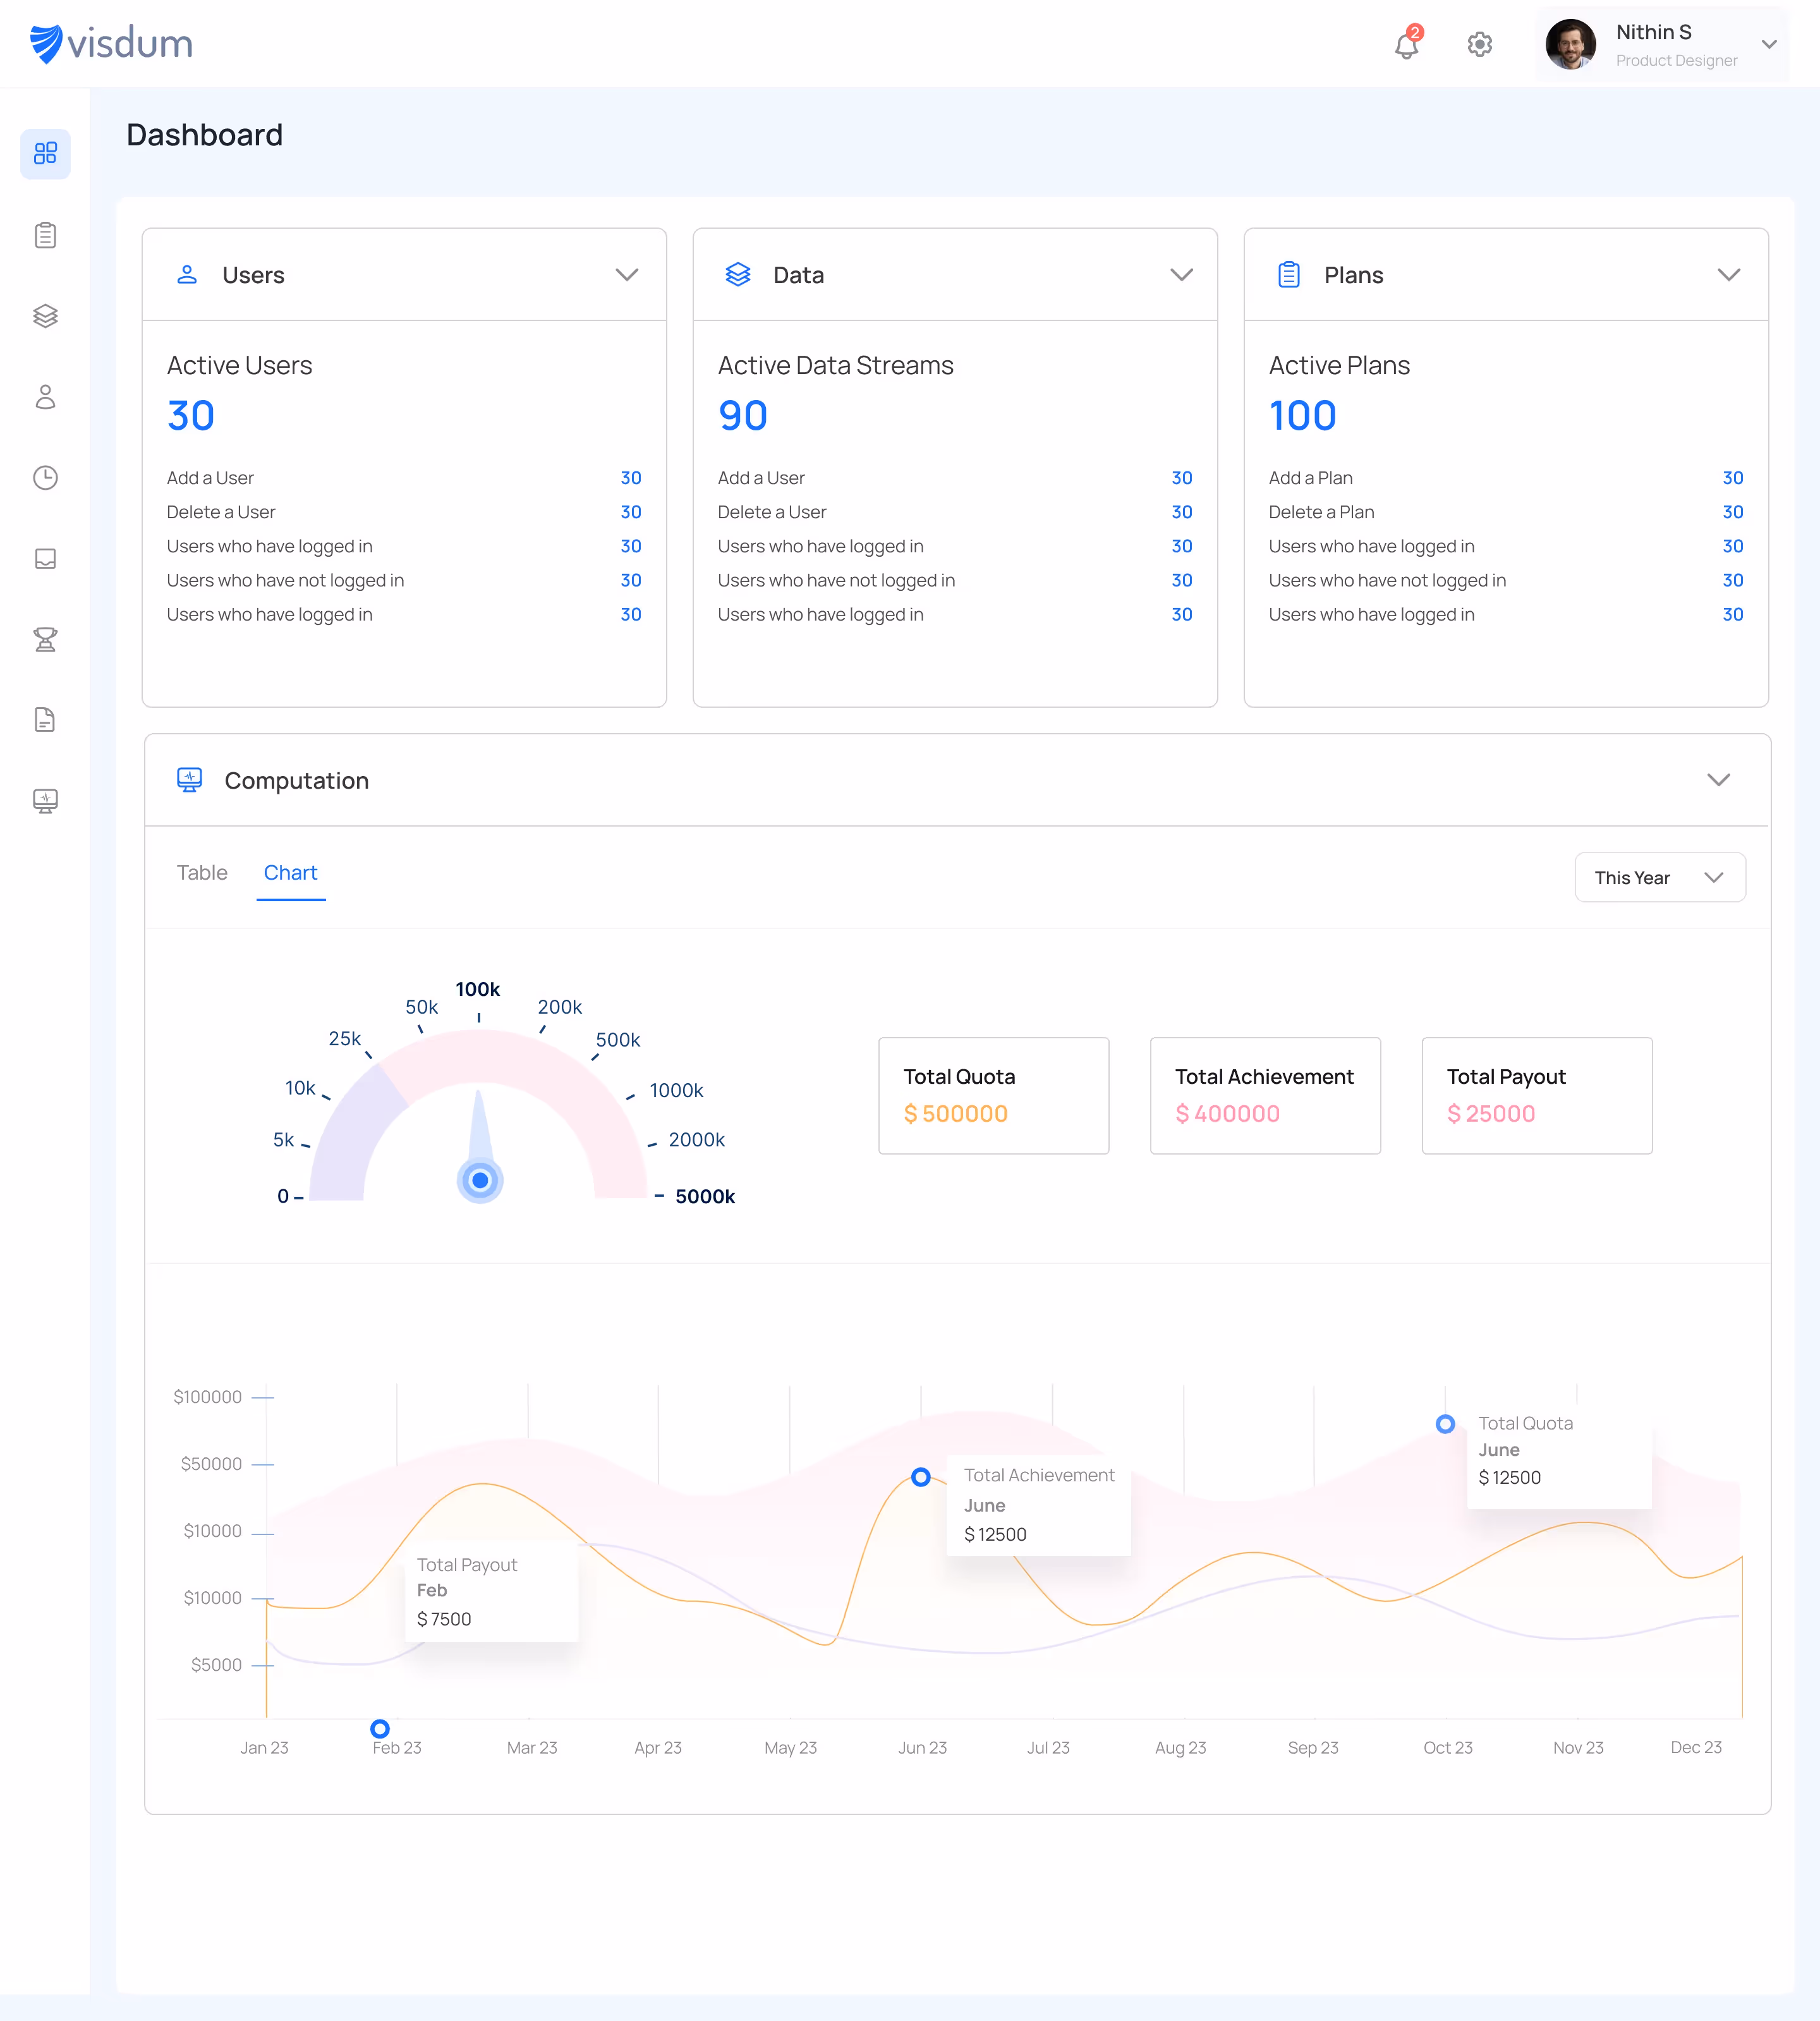
Task: Open the trophy achievements icon in sidebar
Action: [x=45, y=640]
